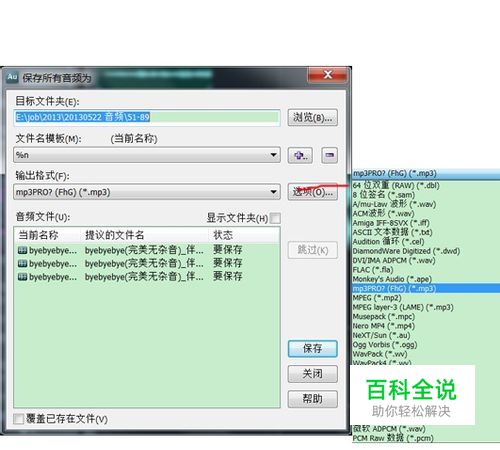500x450 pixels.
Task: Select MPEG layer-3 (LAME) (*.mp3) format
Action: [426, 307]
